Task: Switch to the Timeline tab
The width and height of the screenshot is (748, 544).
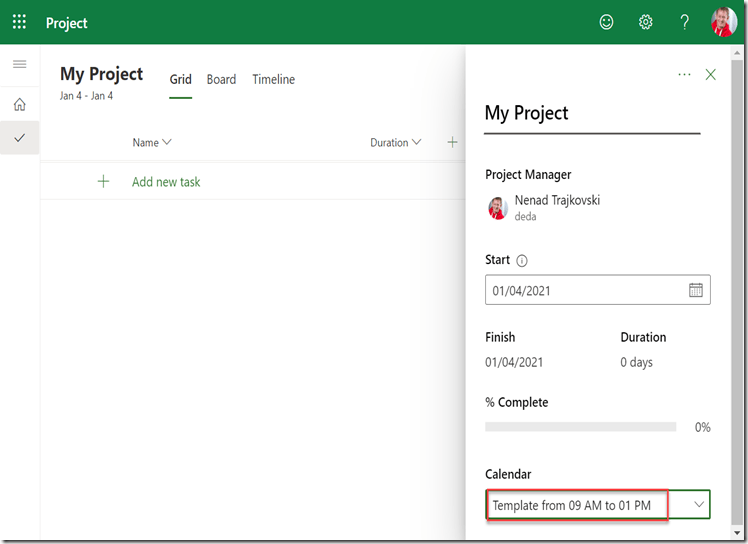Action: point(273,79)
